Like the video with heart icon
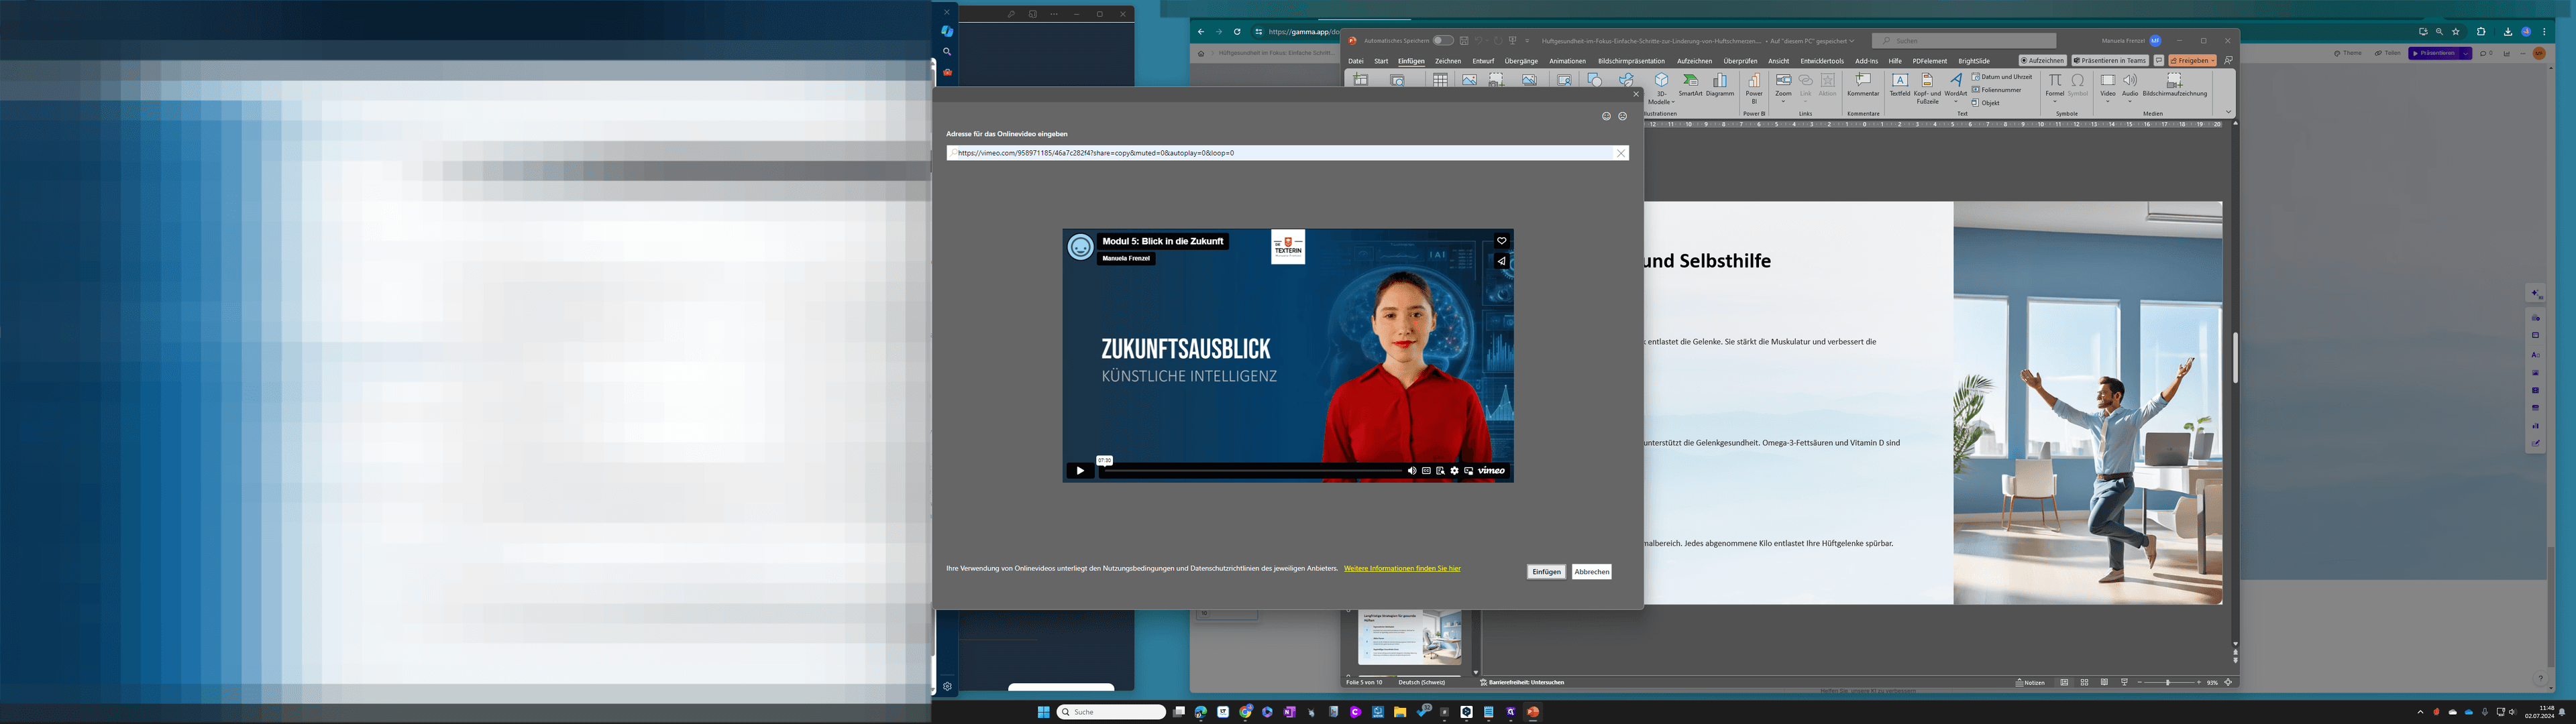 click(1501, 241)
